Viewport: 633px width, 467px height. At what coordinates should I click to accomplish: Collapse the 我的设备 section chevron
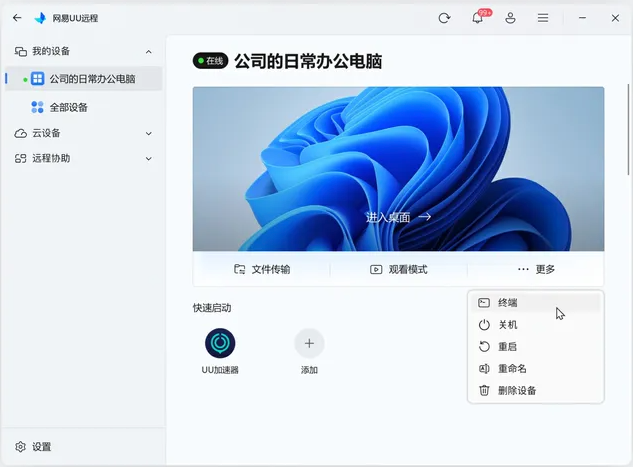[149, 52]
